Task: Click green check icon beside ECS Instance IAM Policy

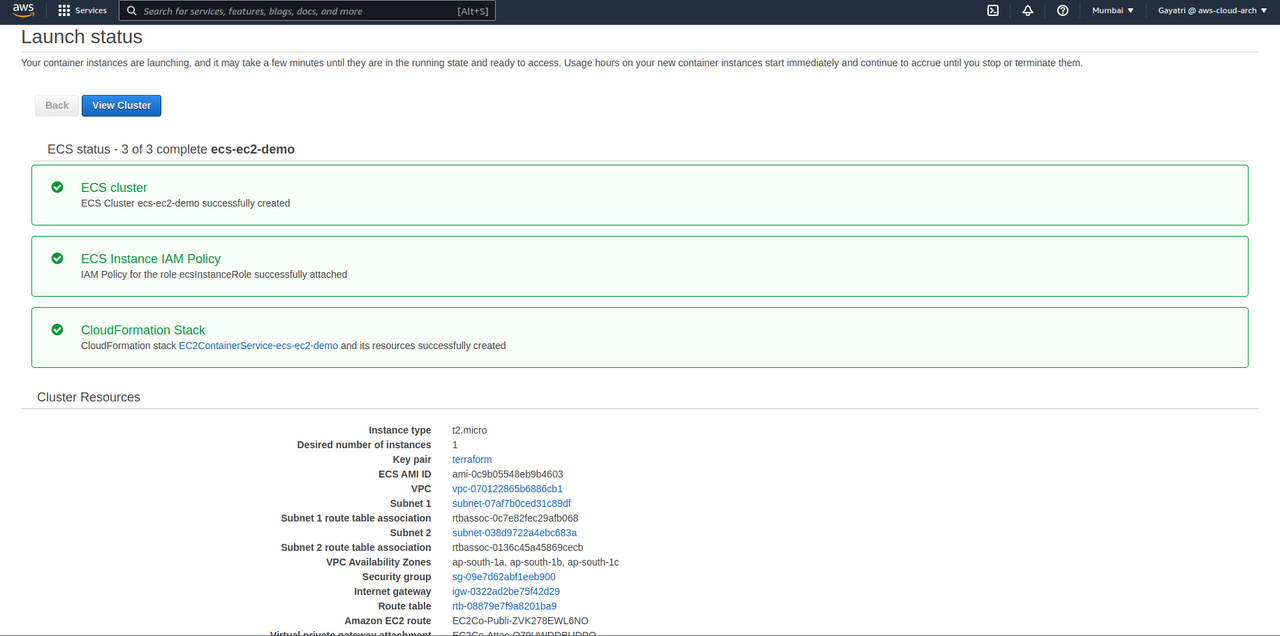Action: [x=58, y=258]
